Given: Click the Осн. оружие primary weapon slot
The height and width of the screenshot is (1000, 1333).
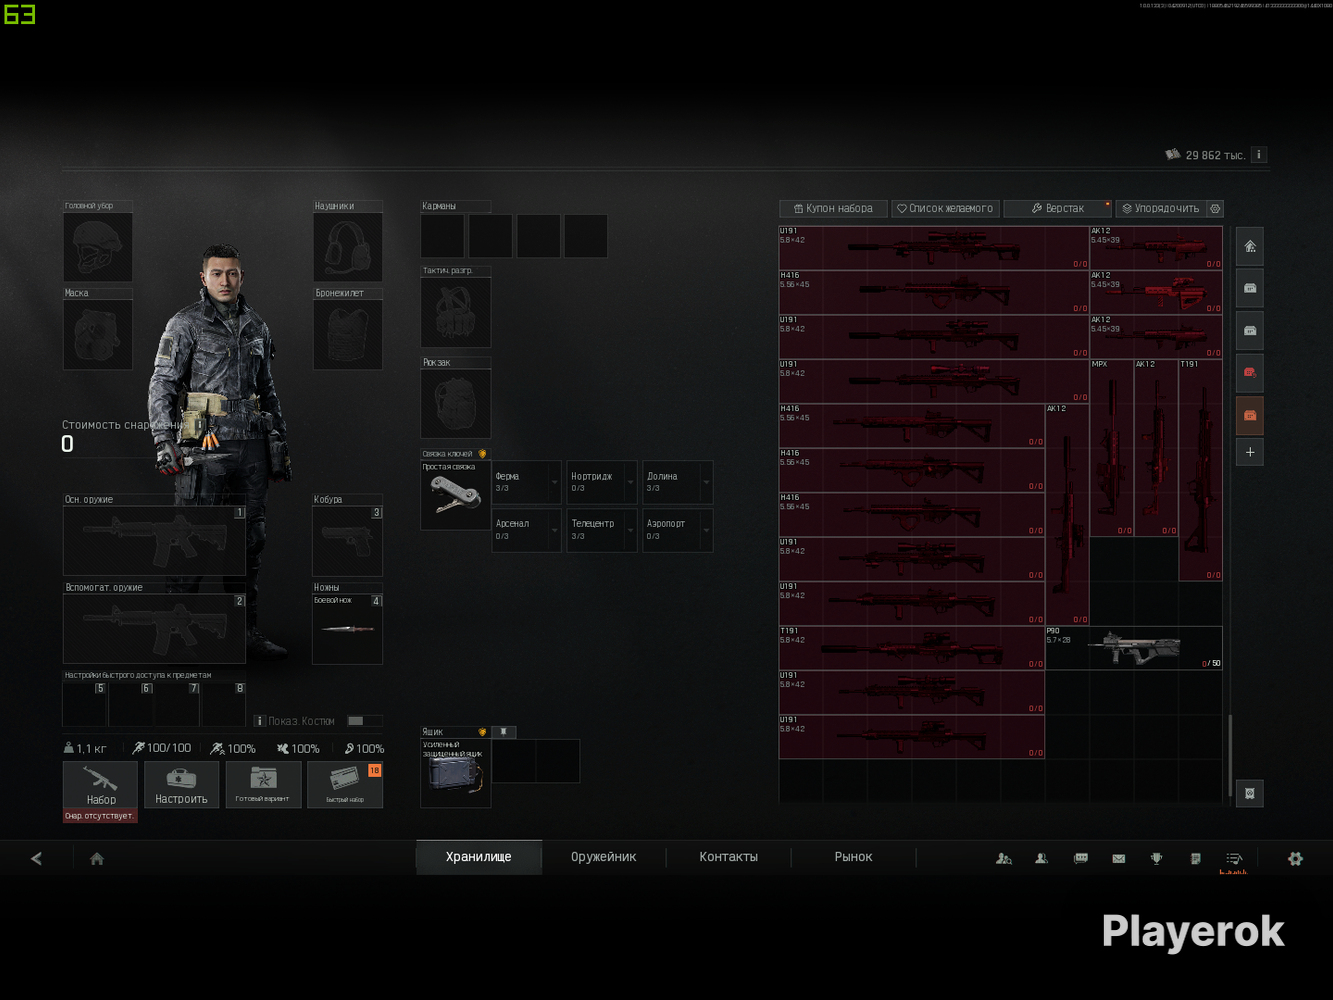Looking at the screenshot, I should [154, 541].
